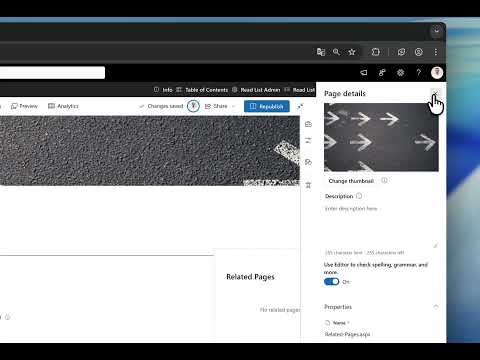Screen dimensions: 480x360
Task: Click the Preview command
Action: 25,106
